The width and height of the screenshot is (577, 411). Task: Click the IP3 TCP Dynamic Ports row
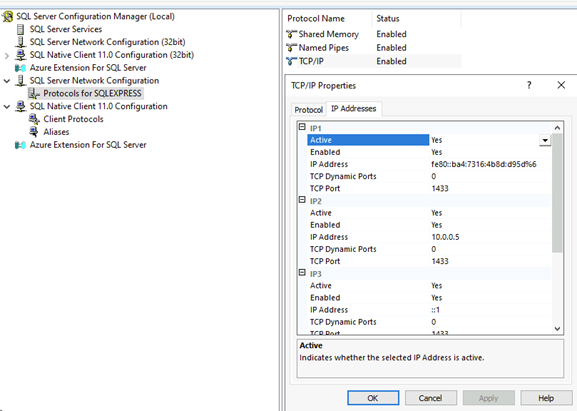point(429,322)
